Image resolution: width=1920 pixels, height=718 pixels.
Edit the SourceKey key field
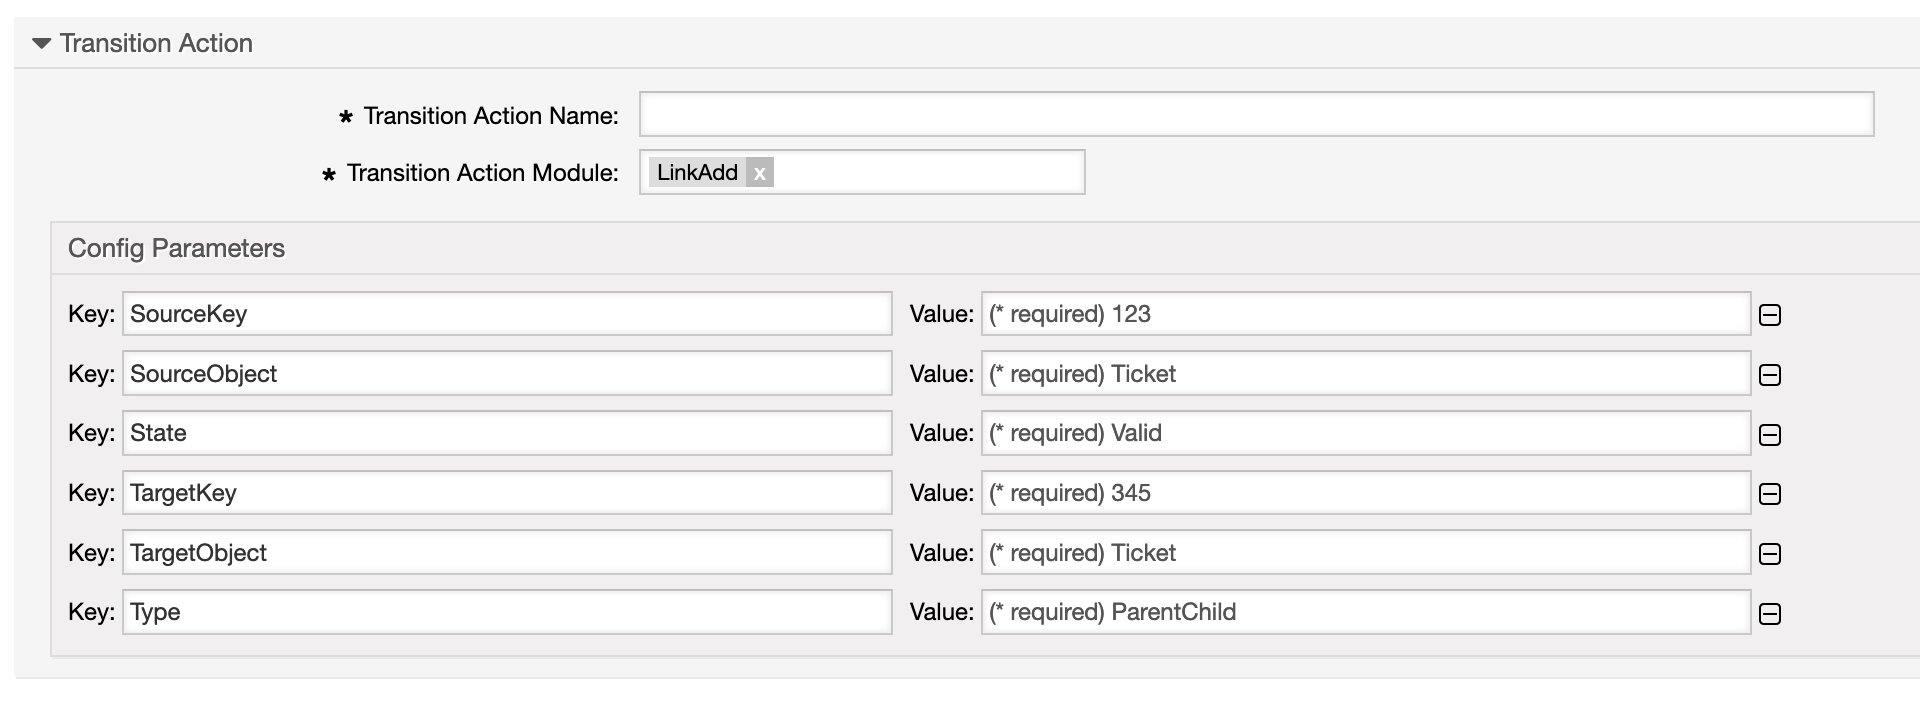[506, 314]
